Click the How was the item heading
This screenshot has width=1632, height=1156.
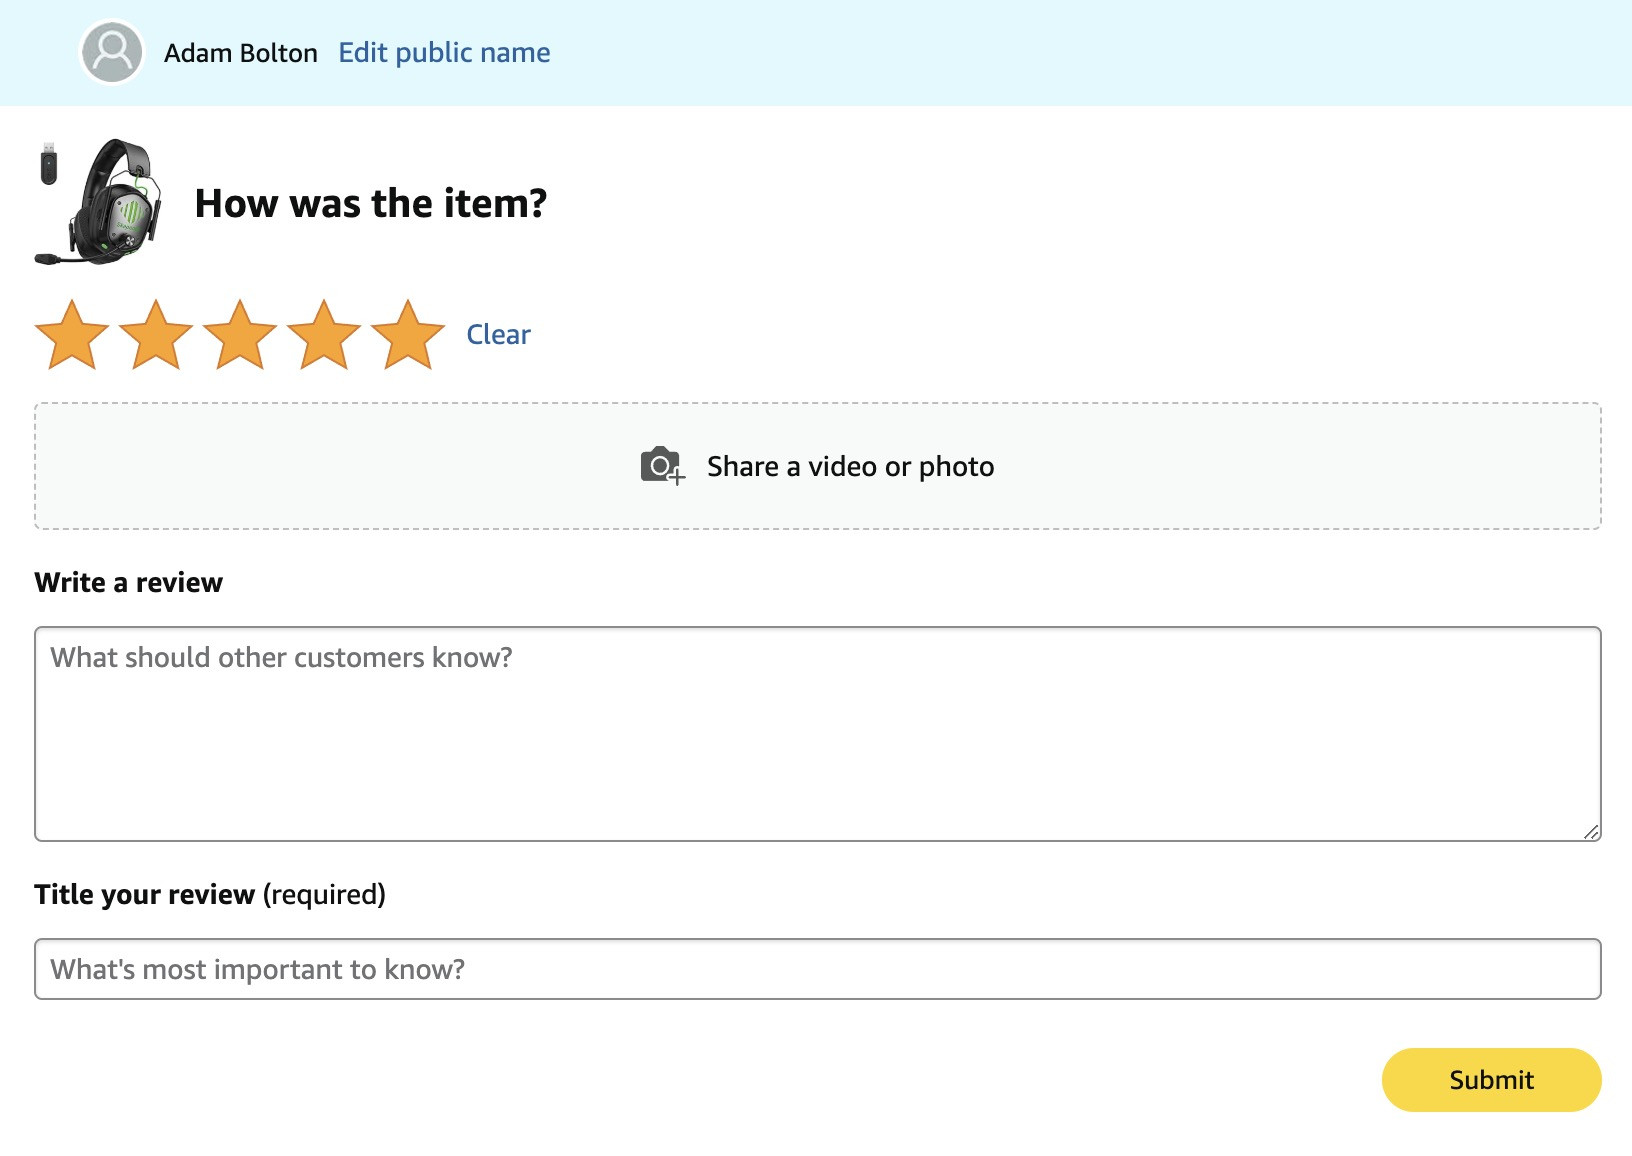[x=371, y=203]
